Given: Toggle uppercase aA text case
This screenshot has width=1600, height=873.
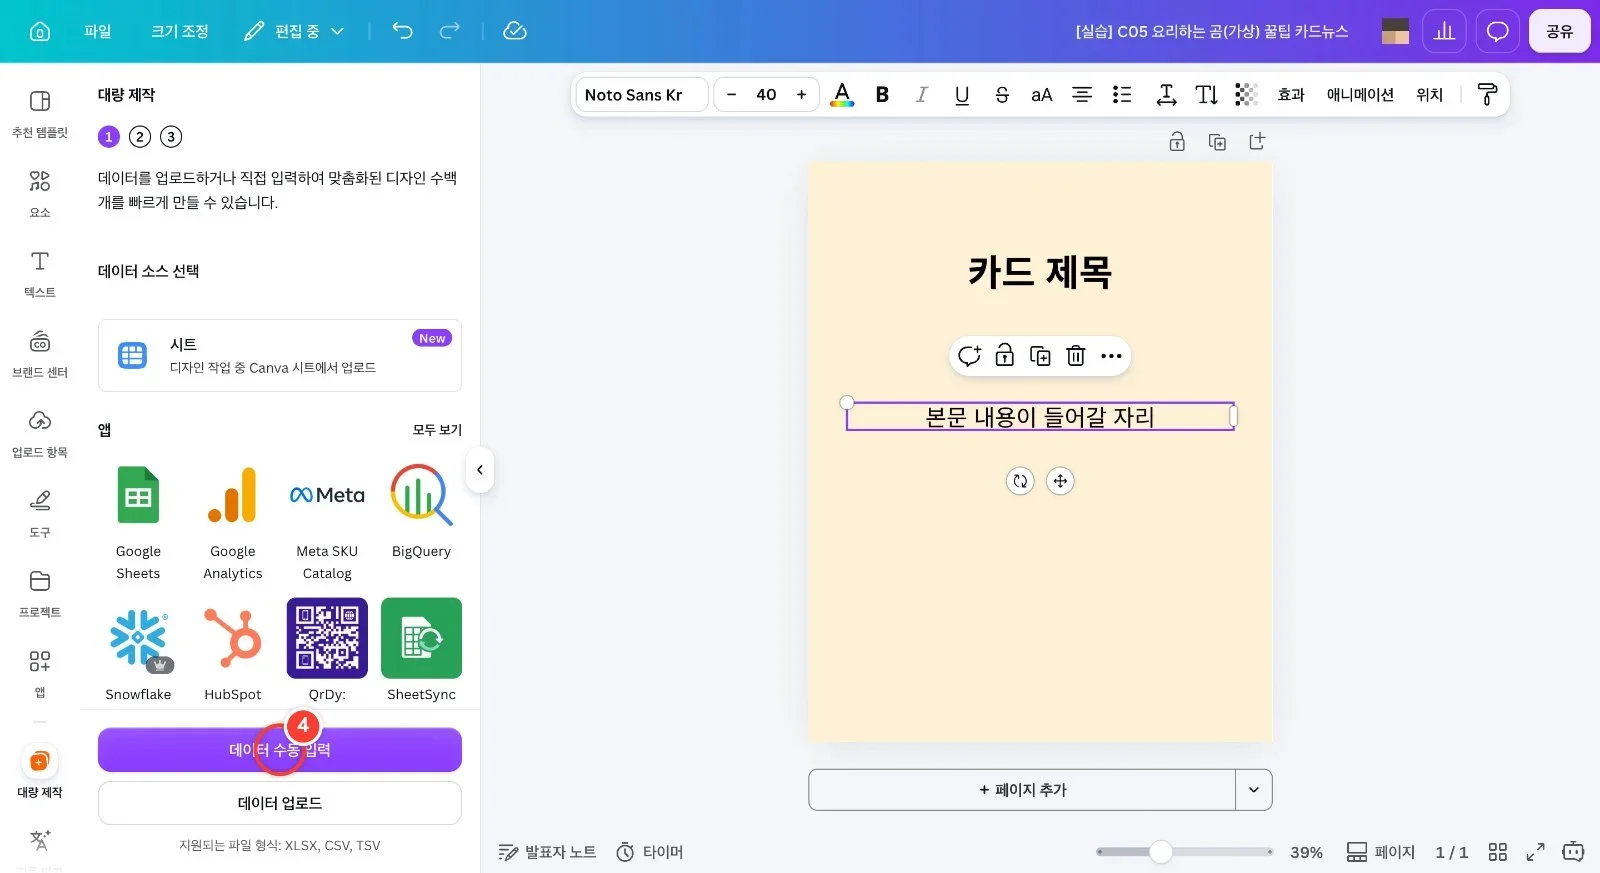Looking at the screenshot, I should click(1042, 95).
